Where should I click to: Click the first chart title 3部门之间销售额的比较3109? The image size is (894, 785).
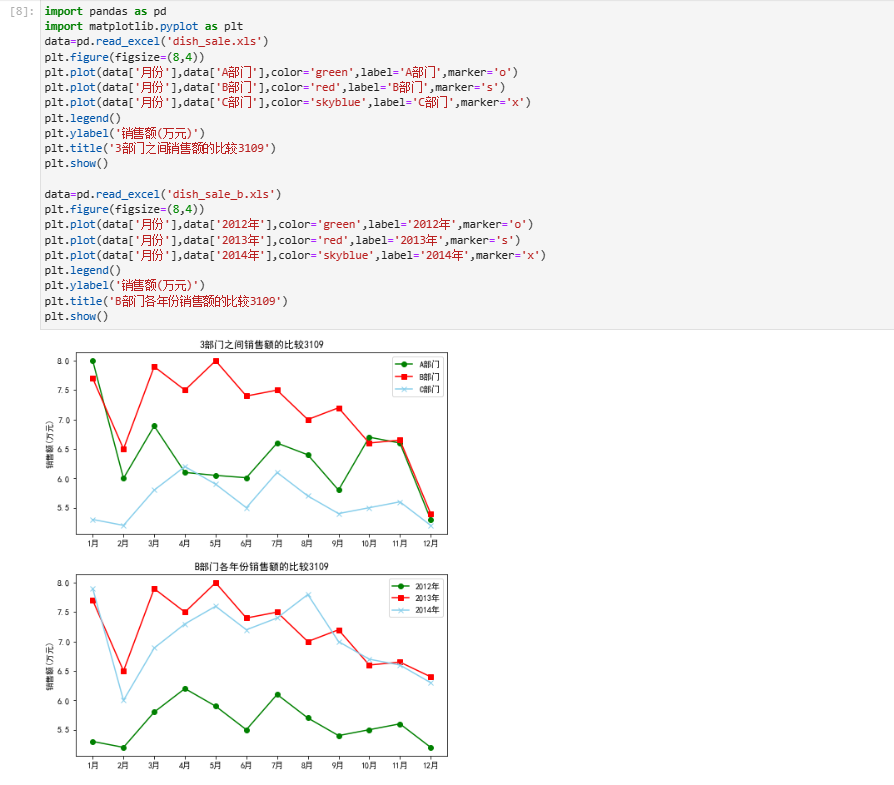click(262, 344)
